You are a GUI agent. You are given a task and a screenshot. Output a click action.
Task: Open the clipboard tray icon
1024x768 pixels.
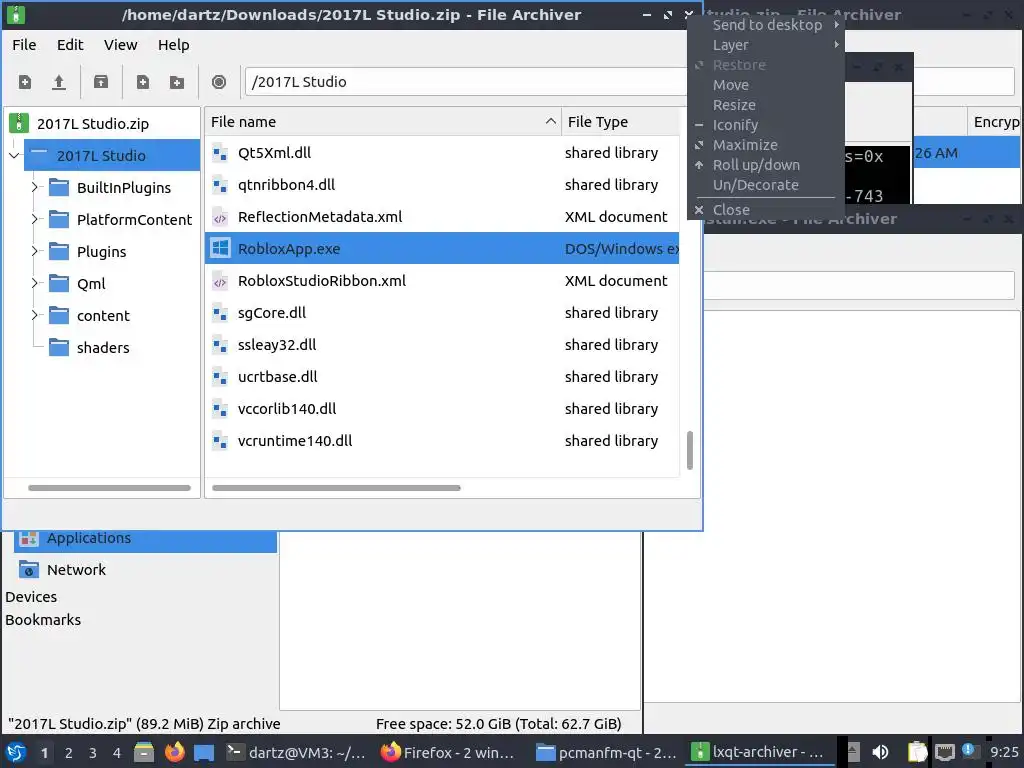point(917,752)
